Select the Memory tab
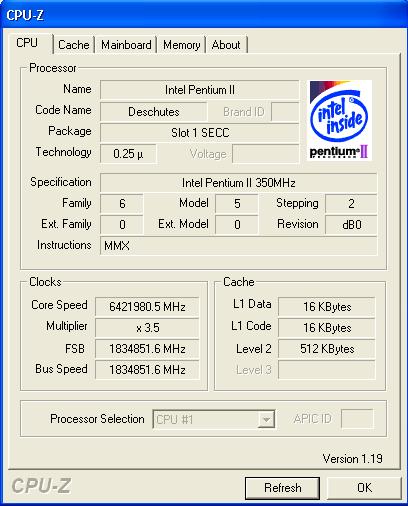 point(182,45)
